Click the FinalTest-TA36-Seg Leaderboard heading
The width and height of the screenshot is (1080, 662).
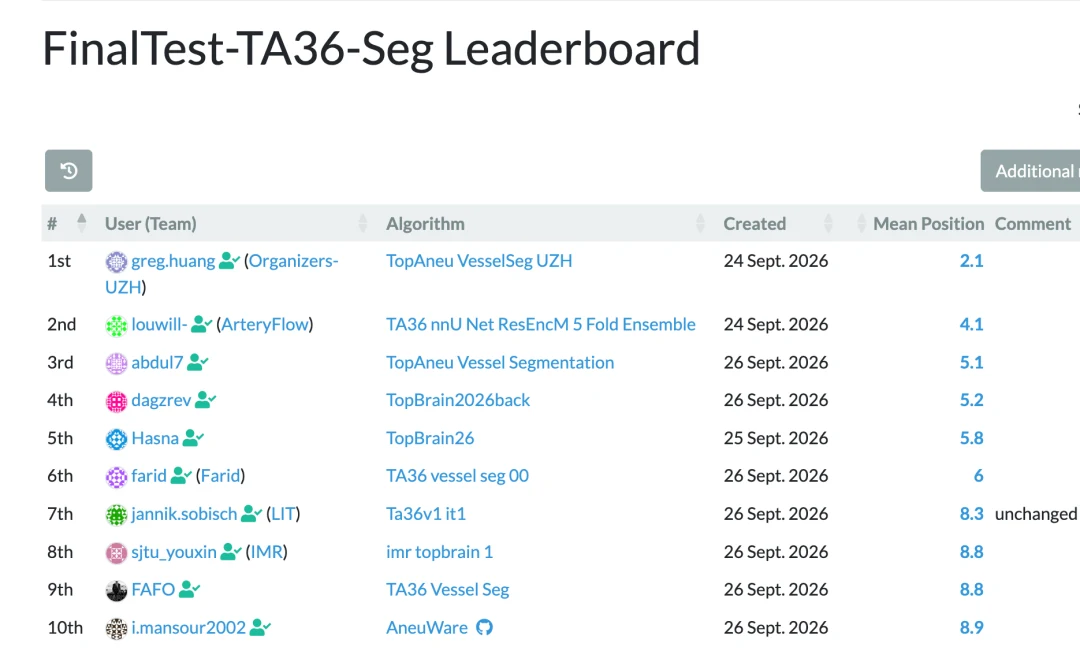click(371, 50)
